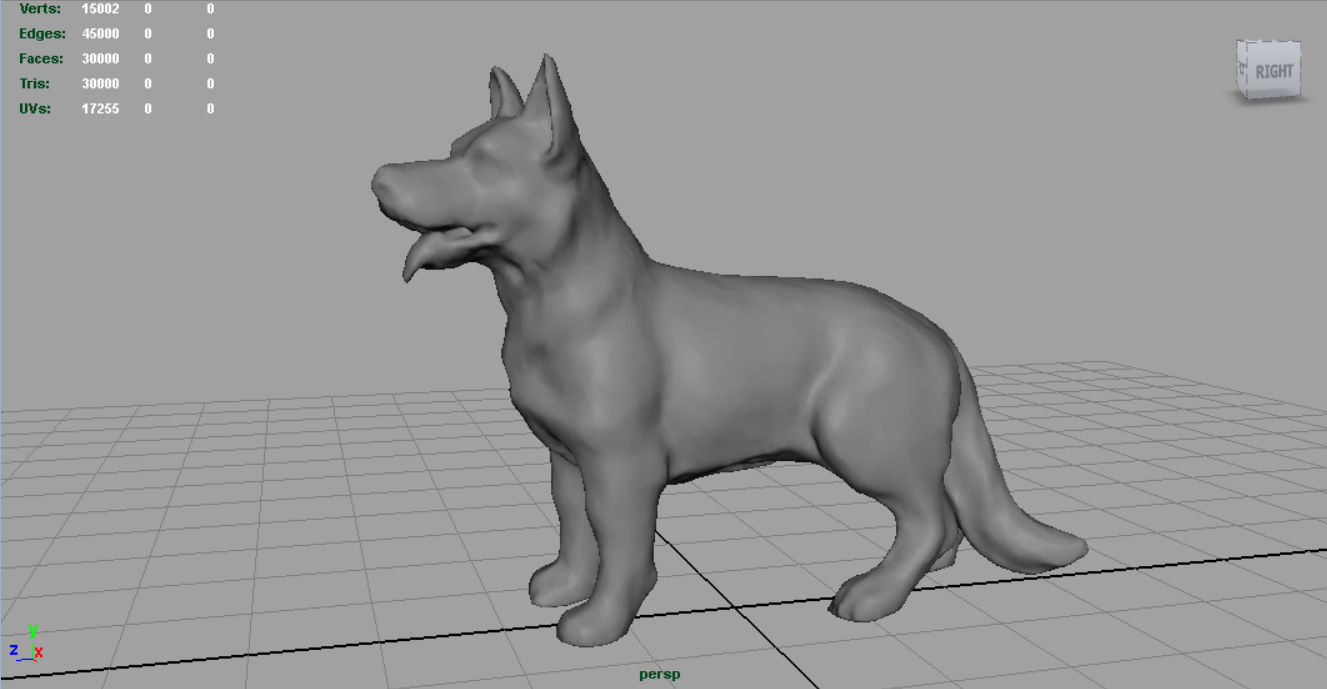Click the RIGHT face of the ViewCube
Viewport: 1327px width, 689px height.
coord(1274,71)
